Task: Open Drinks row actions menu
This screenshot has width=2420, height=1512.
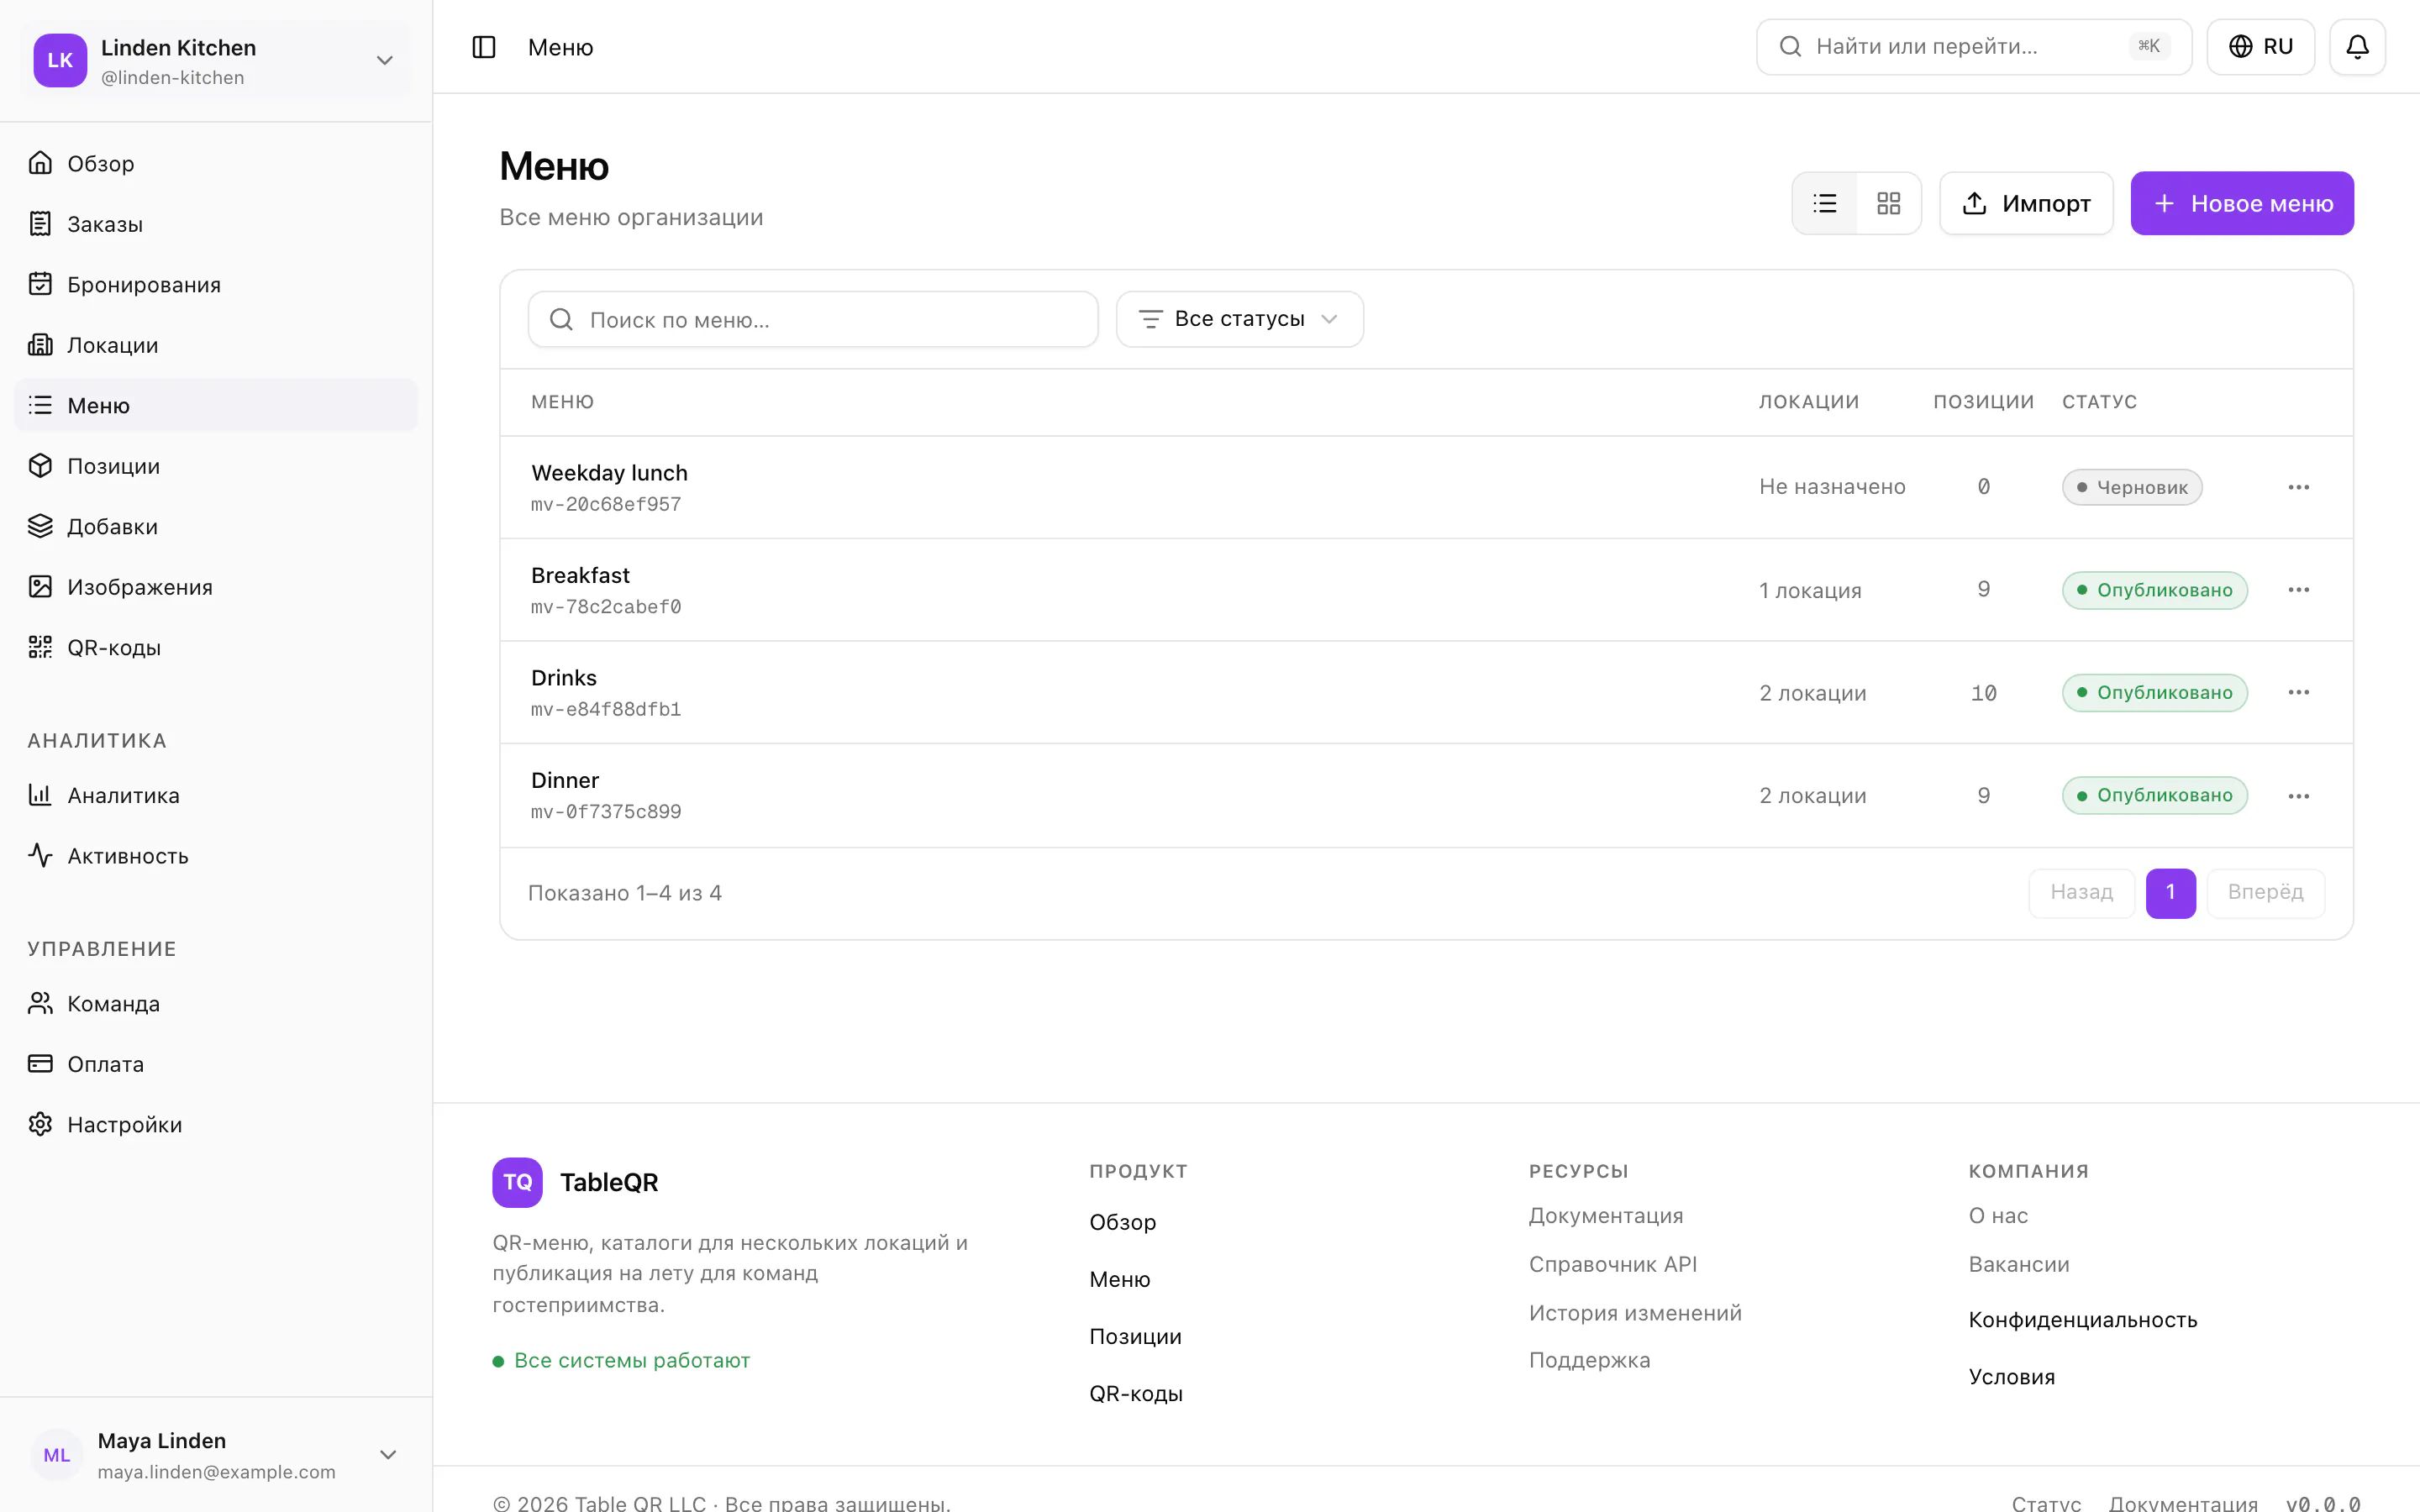Action: (x=2298, y=692)
